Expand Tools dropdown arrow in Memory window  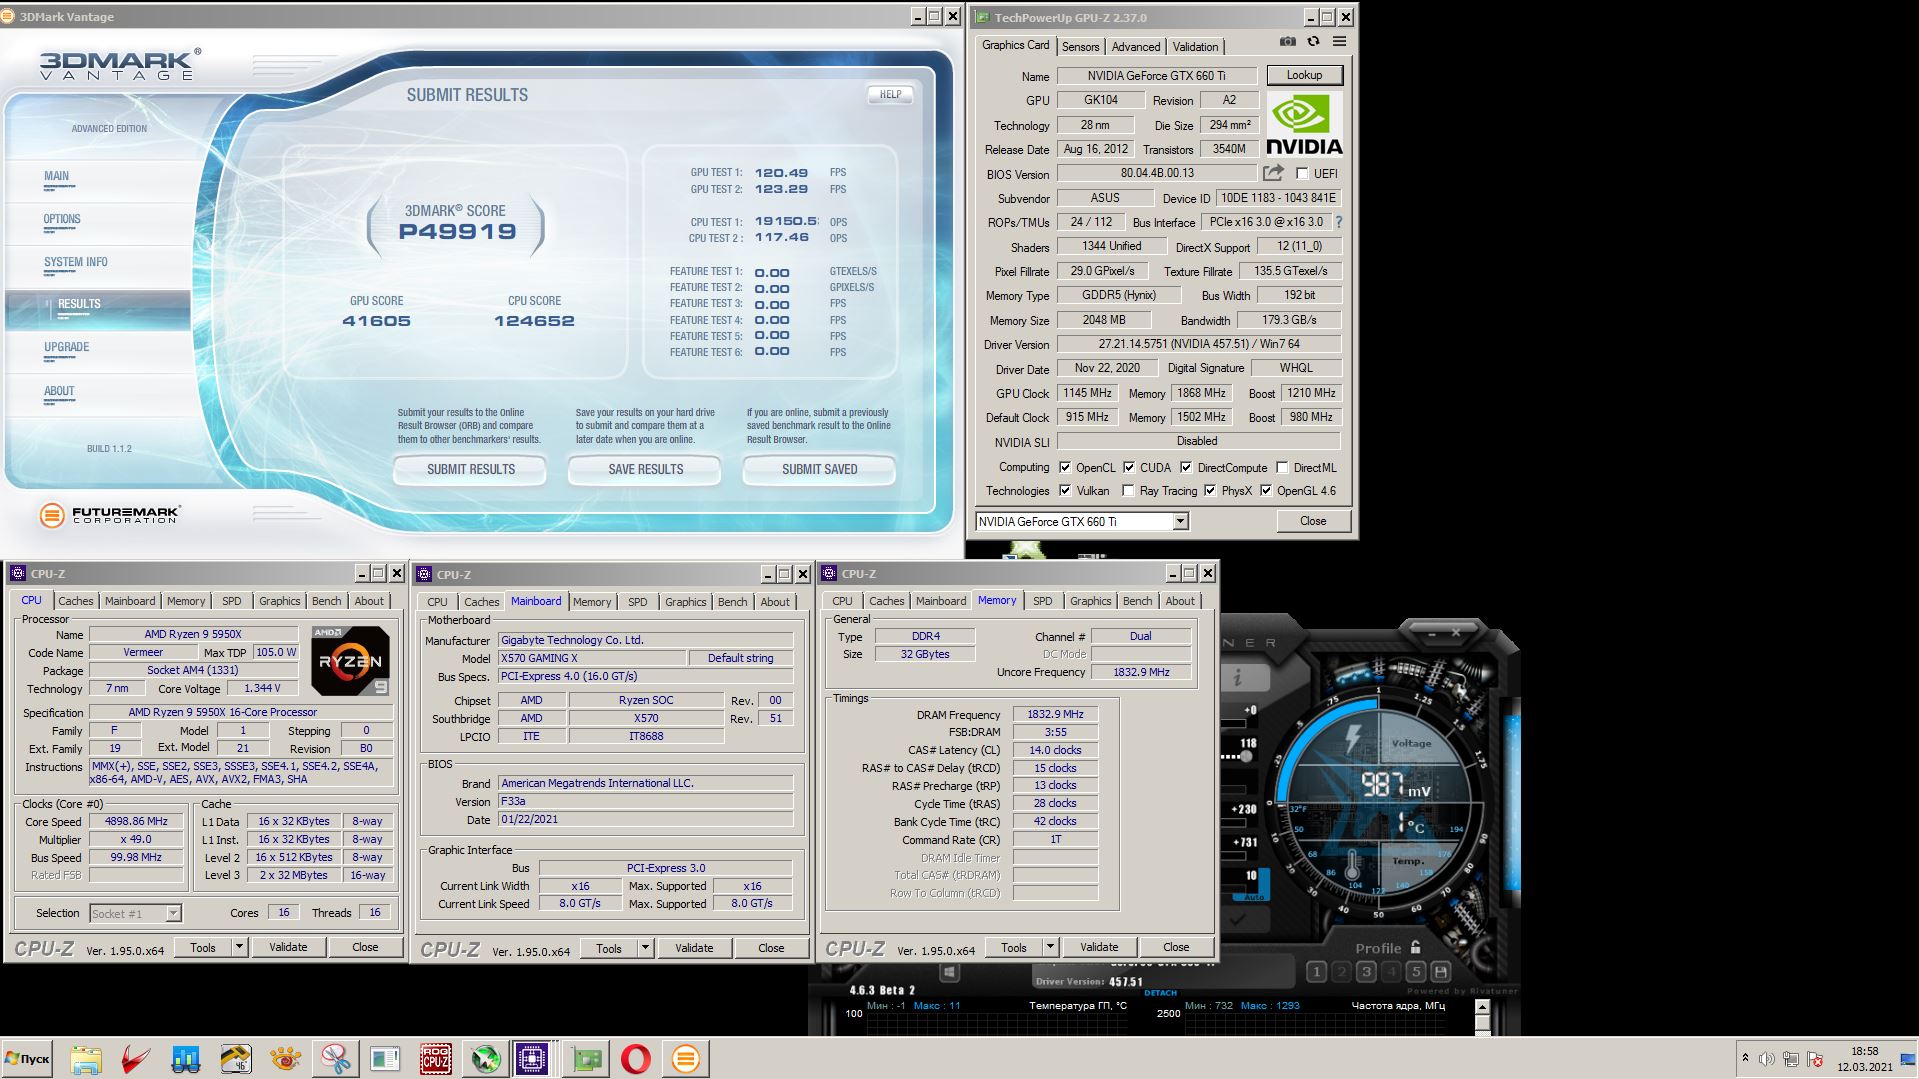click(x=1050, y=947)
